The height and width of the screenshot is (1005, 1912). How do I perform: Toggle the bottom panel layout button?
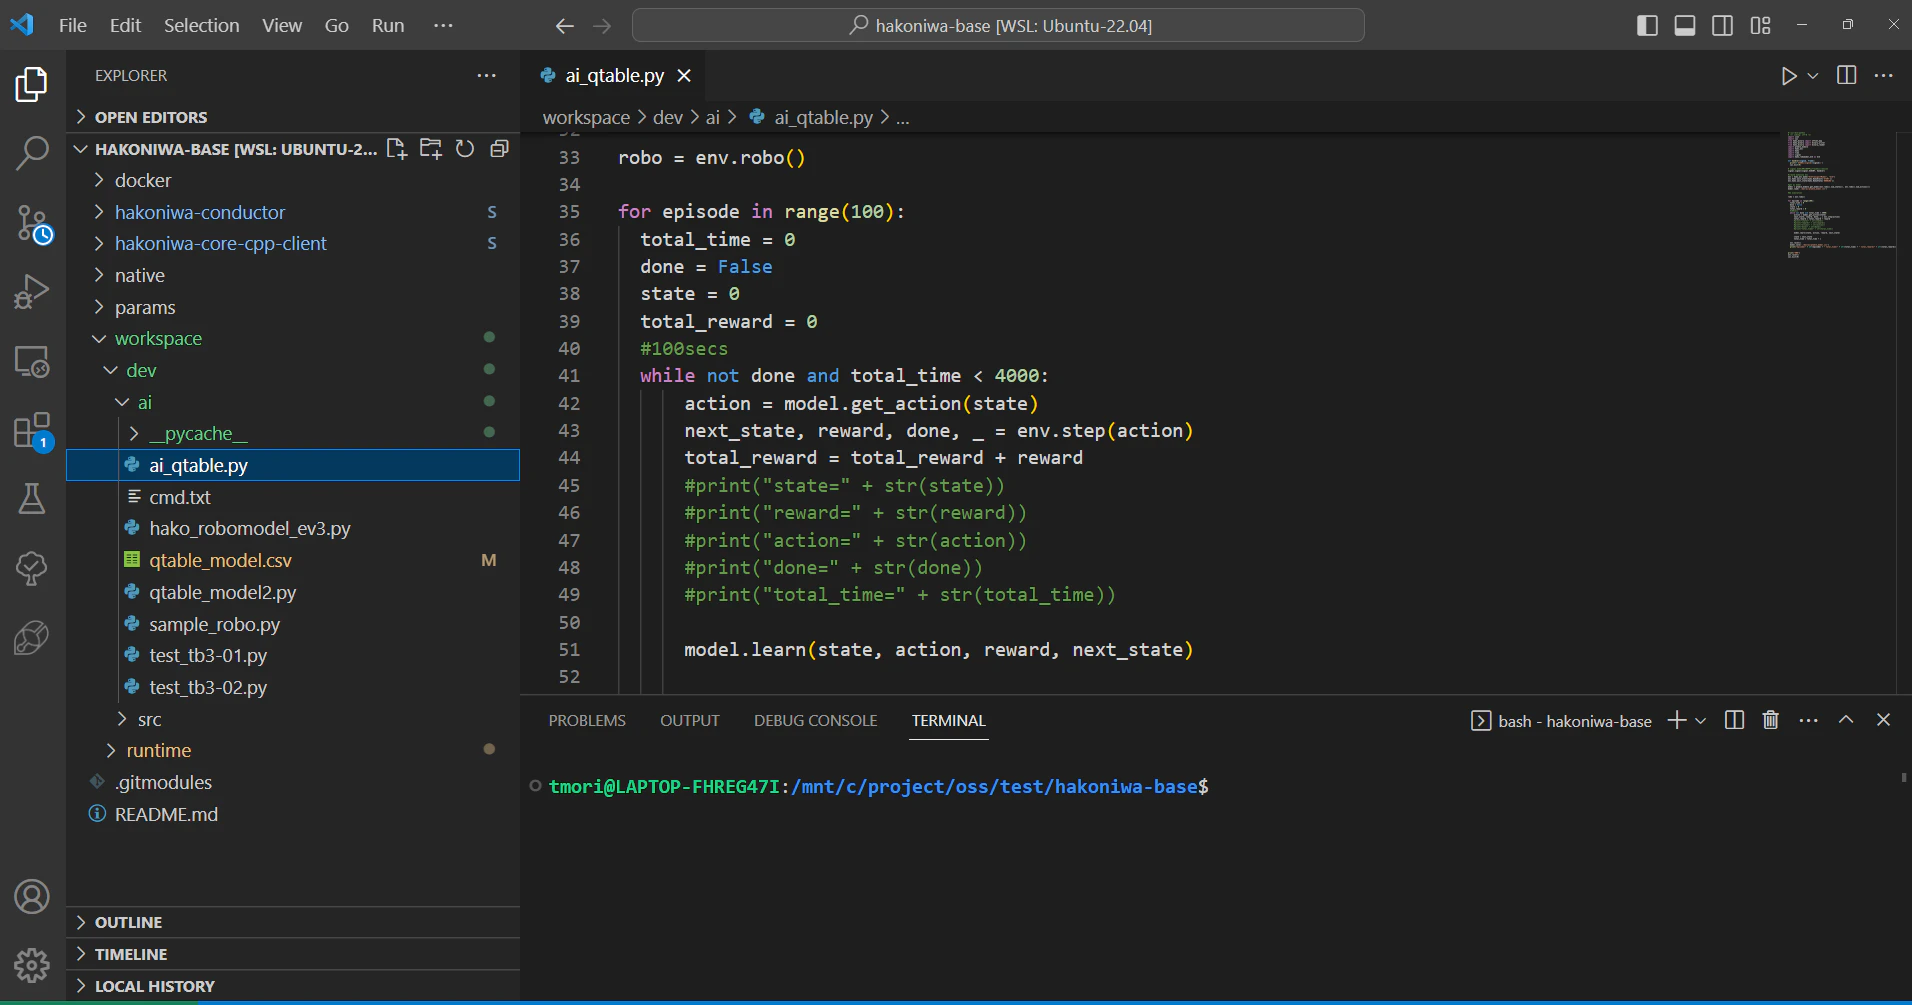(x=1685, y=26)
